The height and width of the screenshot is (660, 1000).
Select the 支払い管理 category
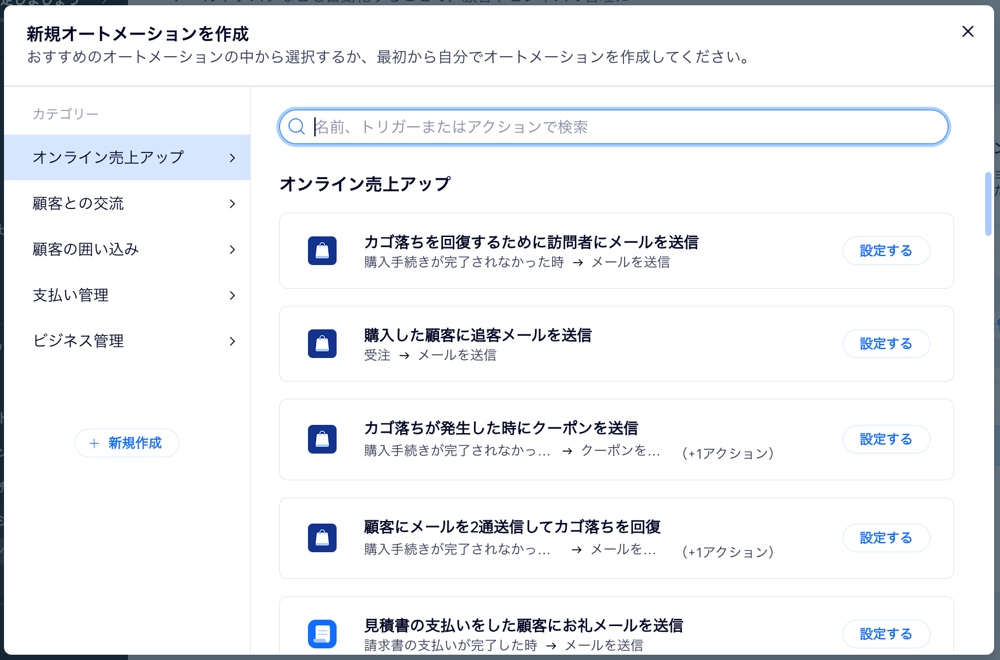(x=127, y=295)
